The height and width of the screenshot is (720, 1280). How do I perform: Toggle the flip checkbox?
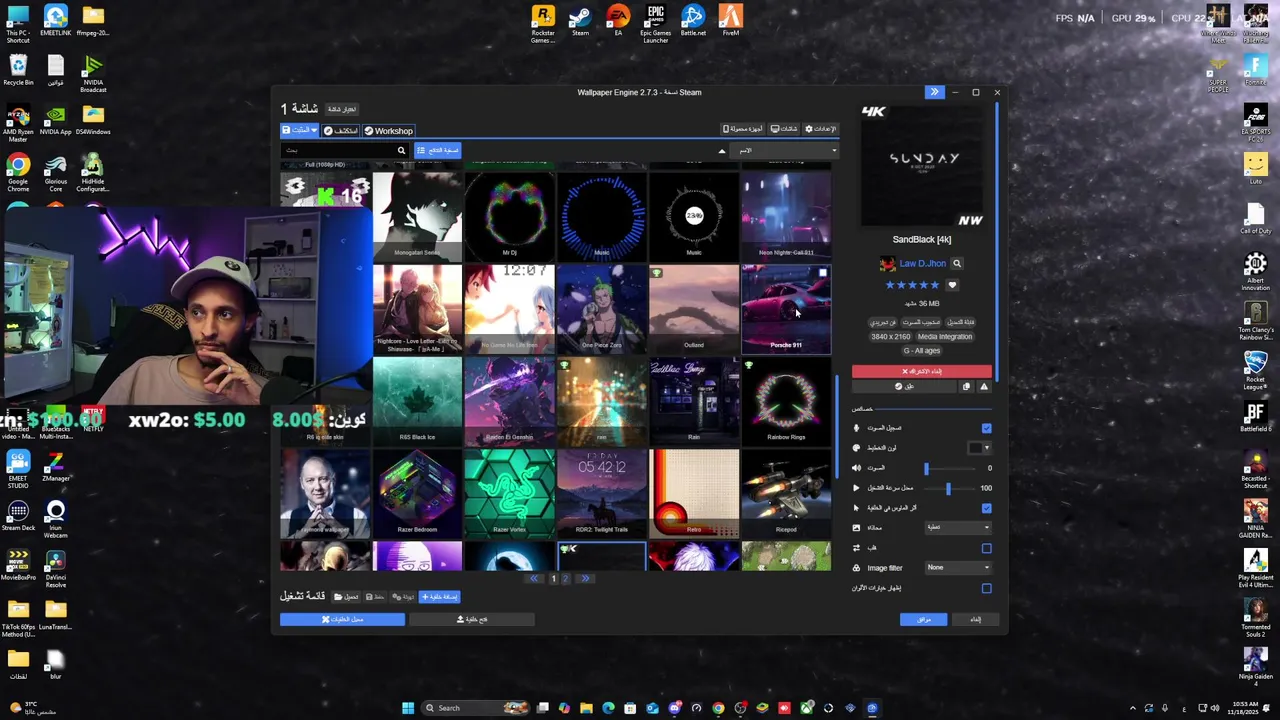tap(986, 548)
